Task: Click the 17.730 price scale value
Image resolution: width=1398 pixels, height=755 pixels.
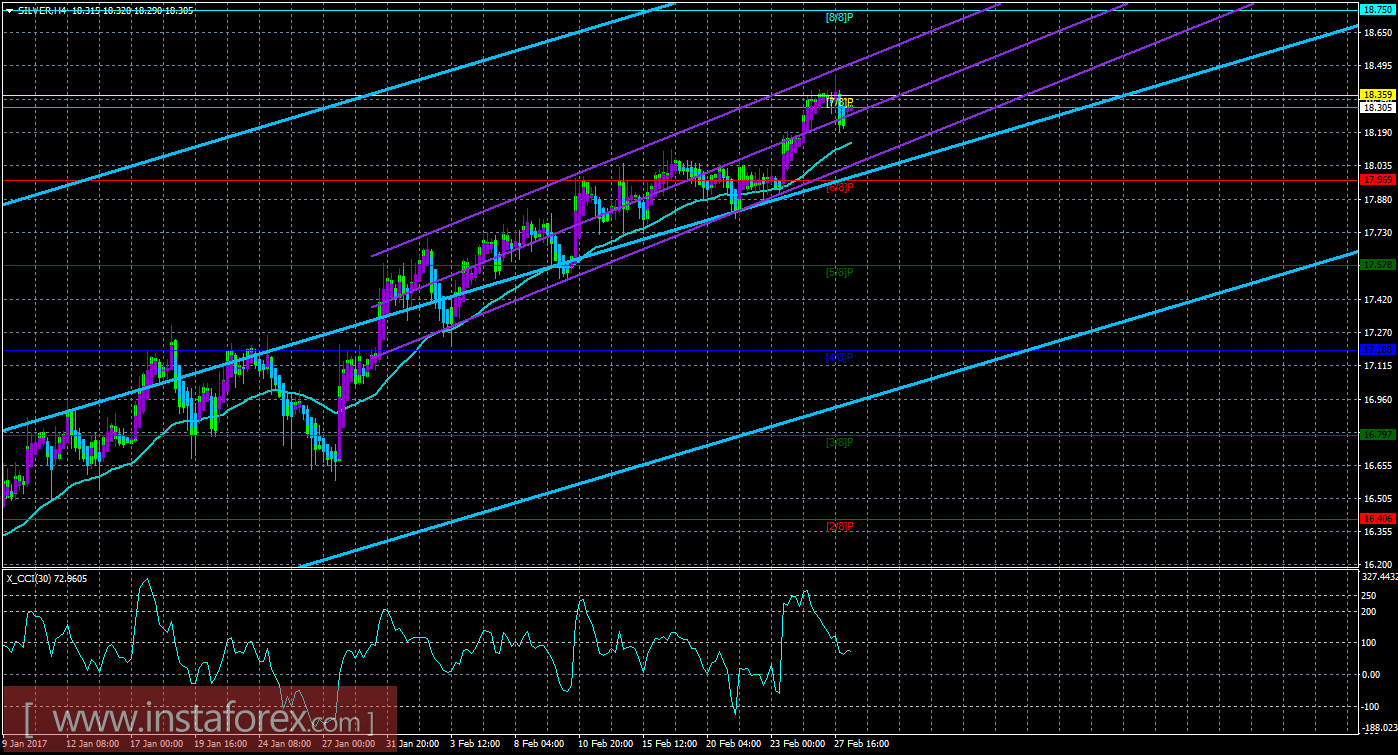Action: pyautogui.click(x=1377, y=232)
